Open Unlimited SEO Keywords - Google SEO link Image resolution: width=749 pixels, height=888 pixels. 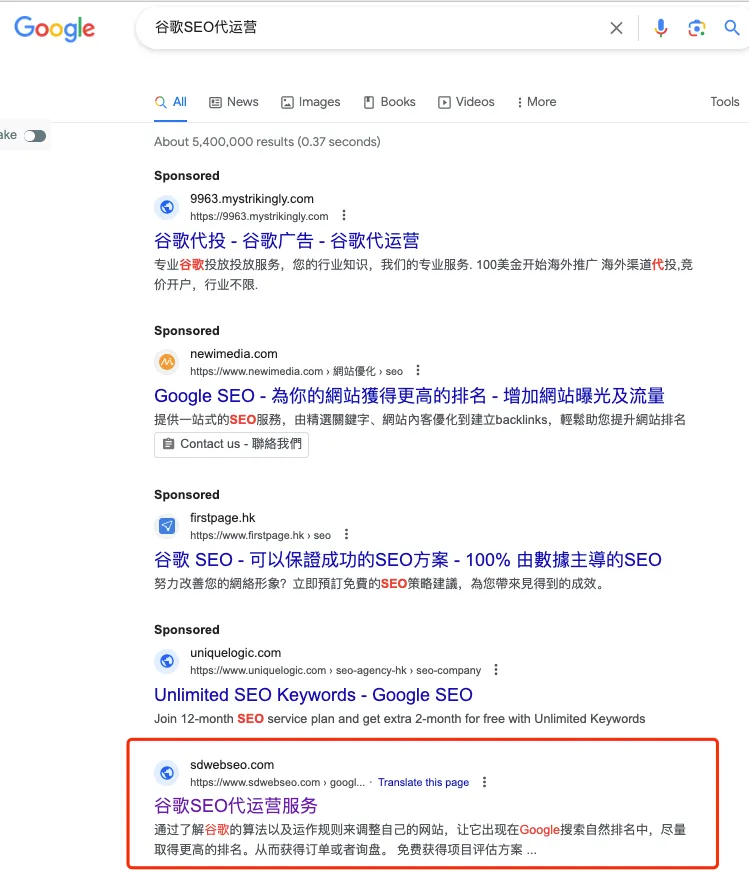click(x=313, y=695)
